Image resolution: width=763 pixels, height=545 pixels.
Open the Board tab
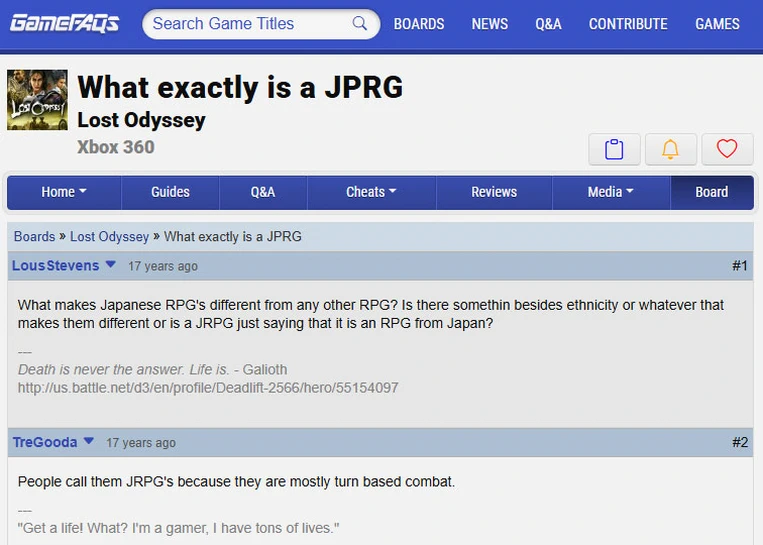tap(711, 192)
